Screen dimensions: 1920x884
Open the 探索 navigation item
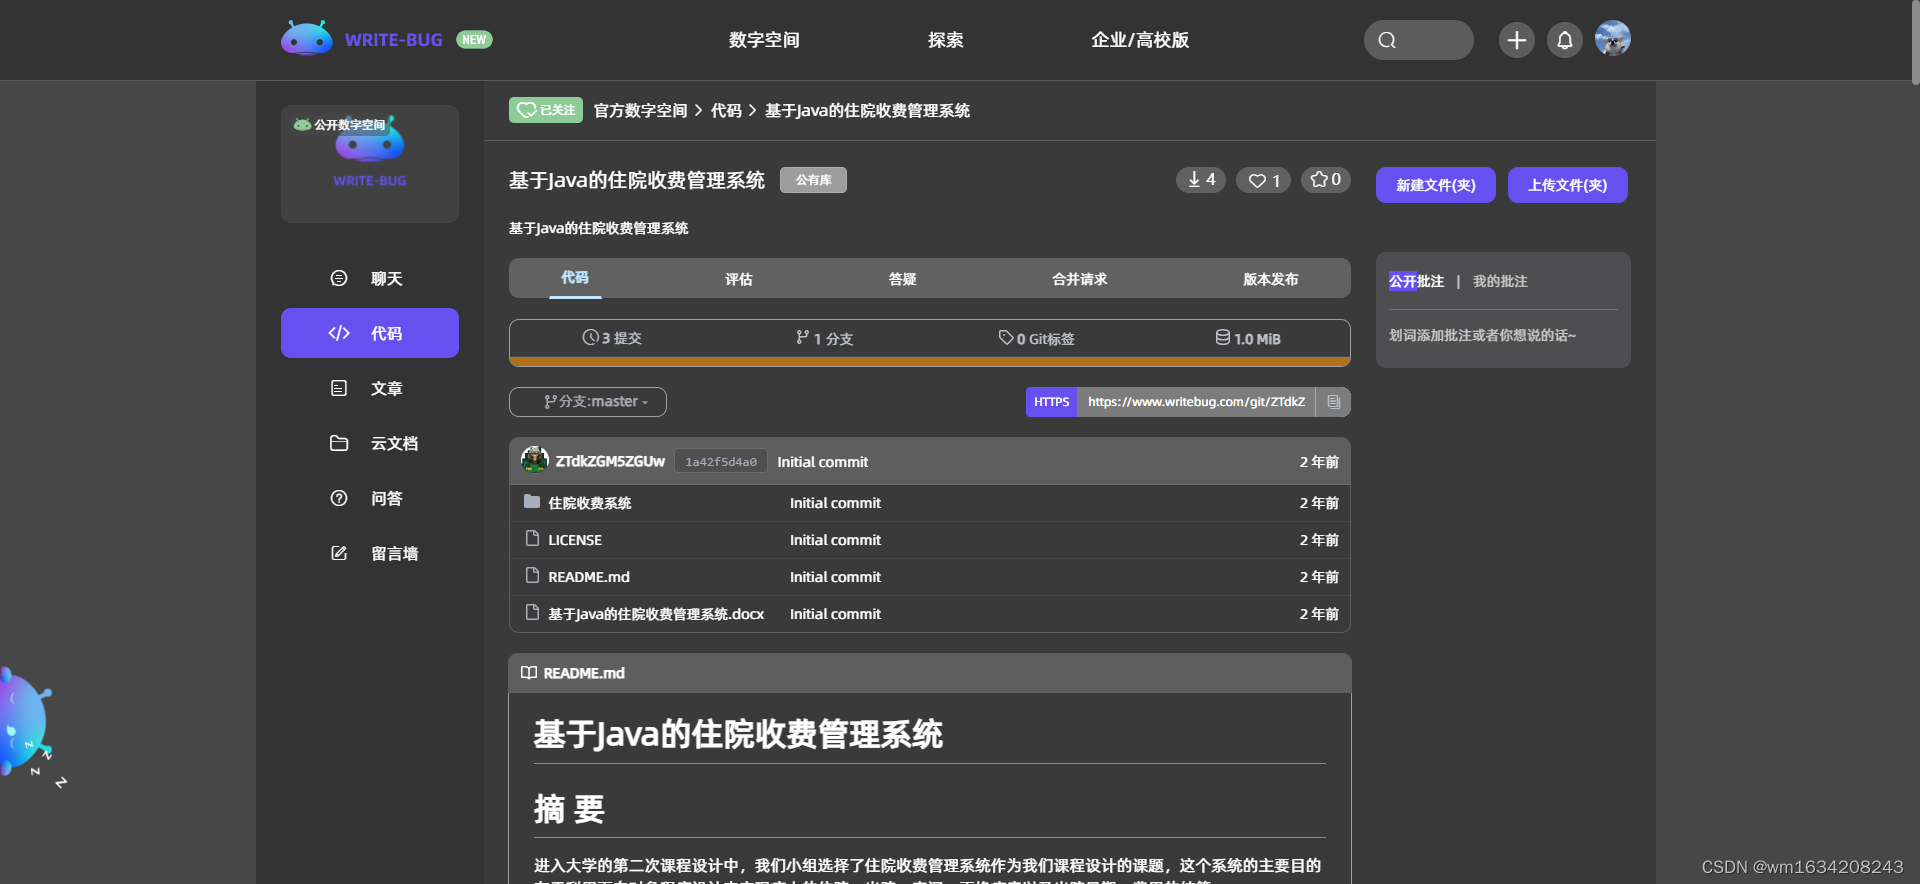pos(945,40)
